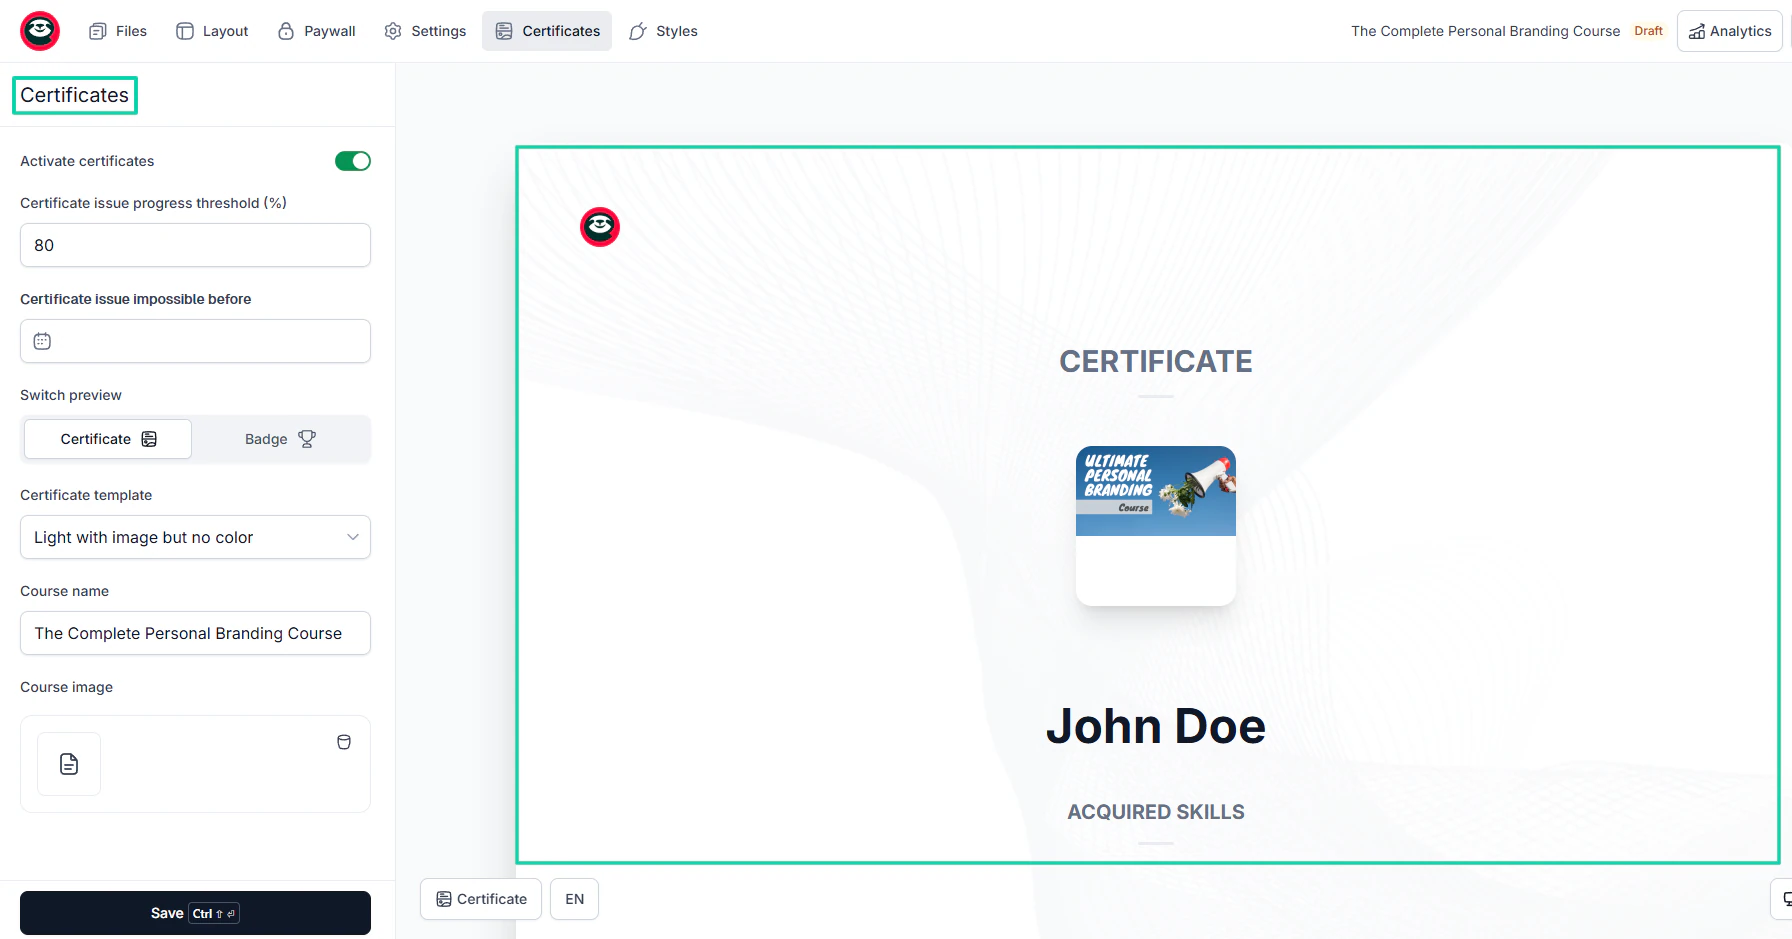Image resolution: width=1792 pixels, height=939 pixels.
Task: Switch preview to Badge
Action: pos(280,439)
